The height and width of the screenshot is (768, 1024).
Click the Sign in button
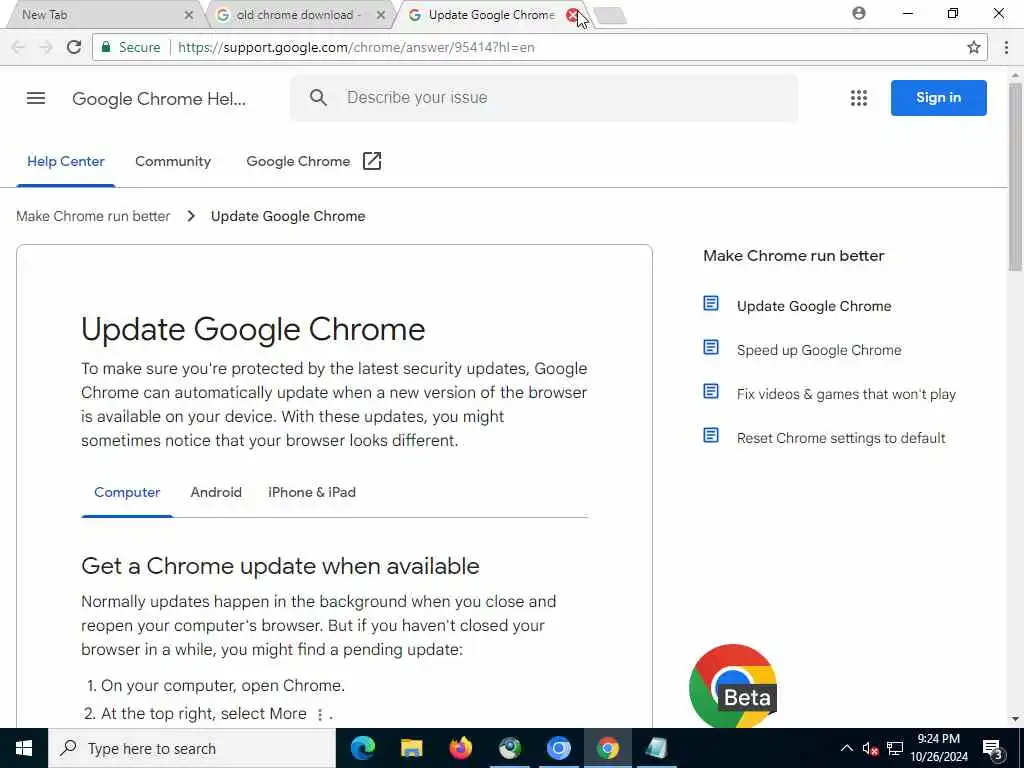pos(938,98)
